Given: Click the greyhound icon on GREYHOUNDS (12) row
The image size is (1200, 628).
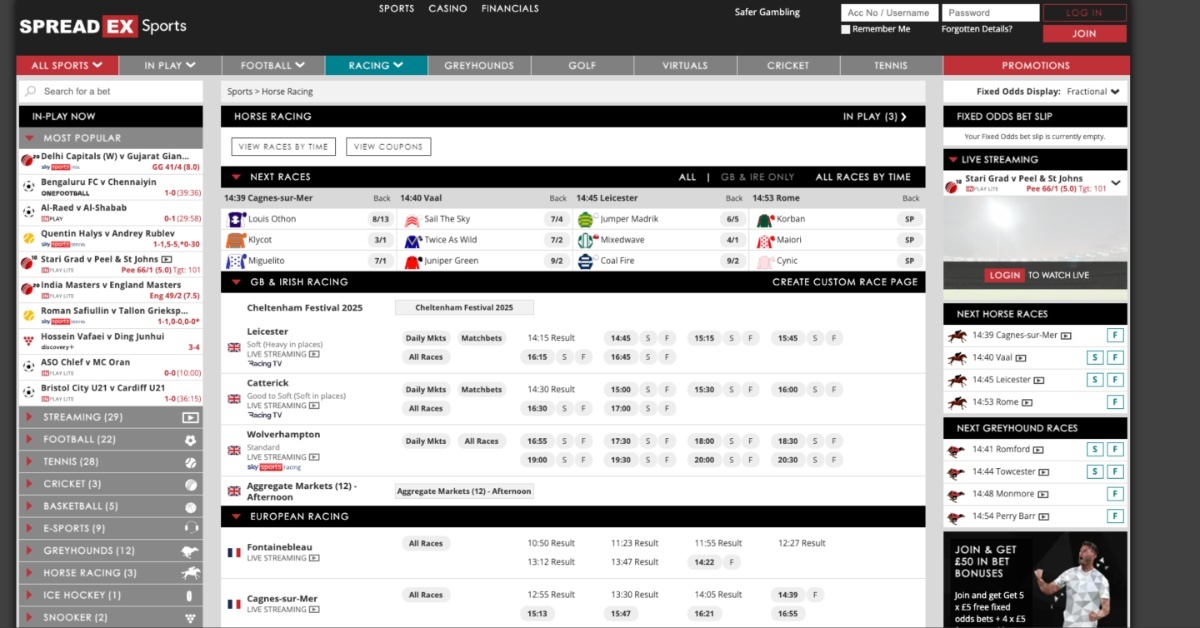Looking at the screenshot, I should click(x=190, y=550).
